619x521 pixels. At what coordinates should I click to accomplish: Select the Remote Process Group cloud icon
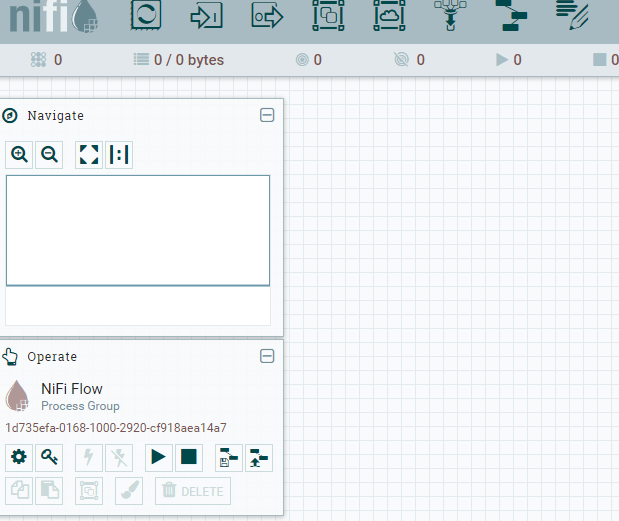(389, 16)
